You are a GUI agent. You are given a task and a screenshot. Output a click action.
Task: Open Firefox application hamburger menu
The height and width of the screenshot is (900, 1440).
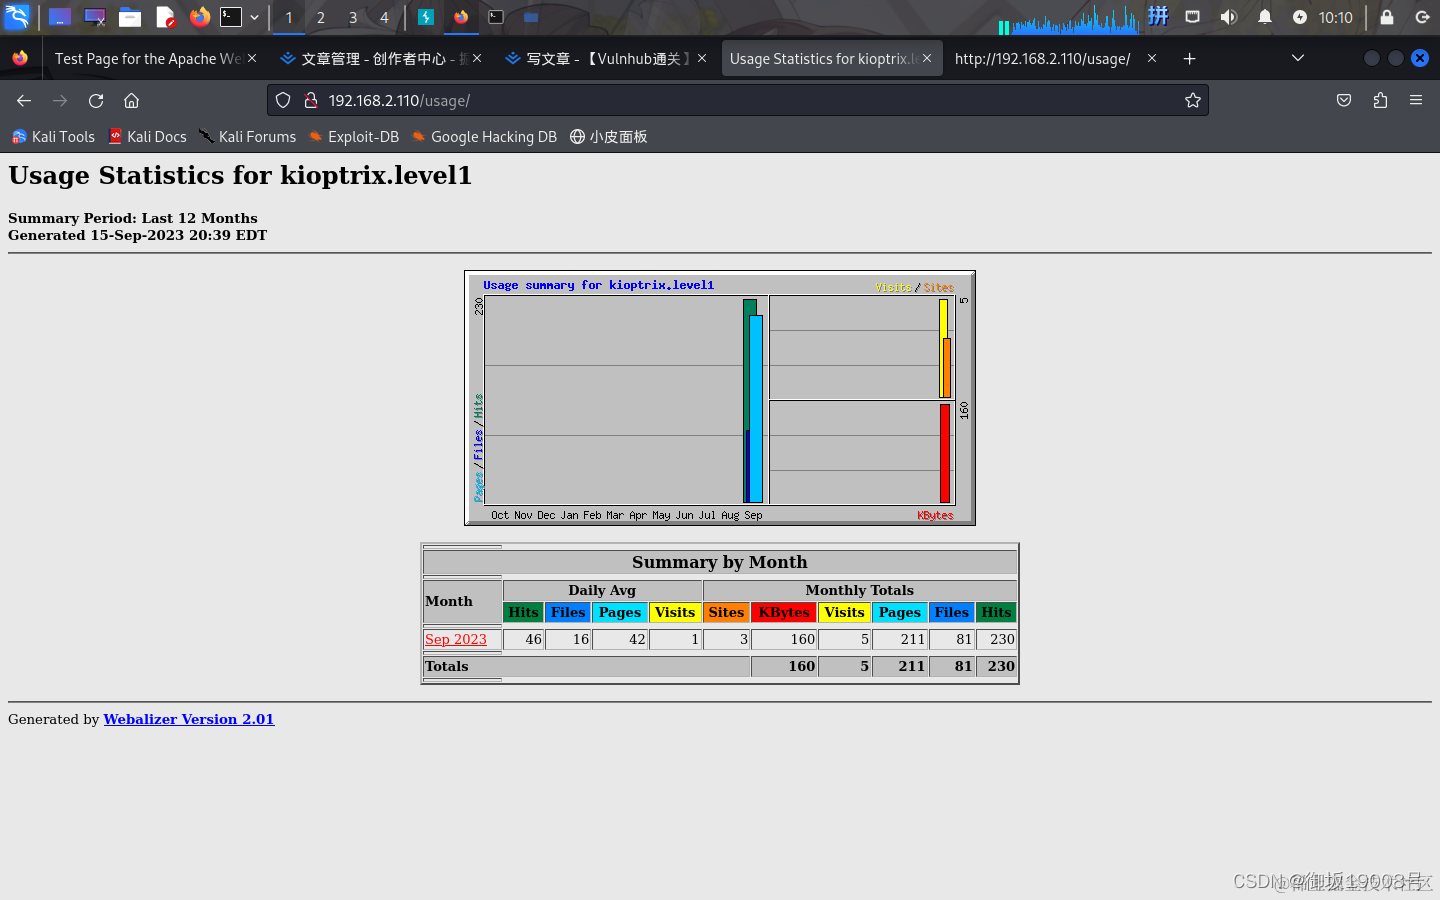[1416, 100]
